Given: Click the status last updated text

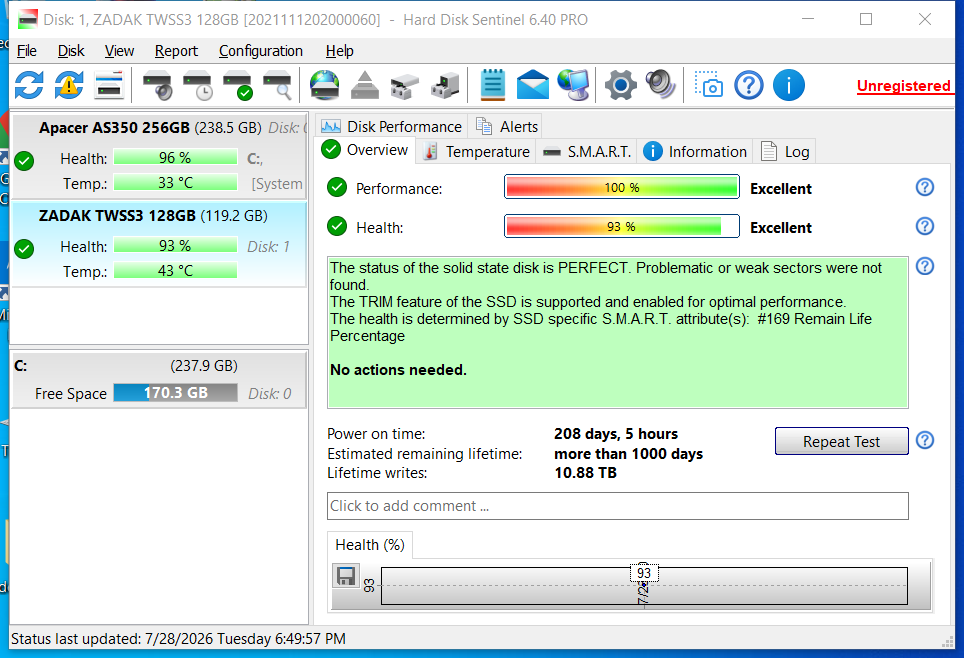Looking at the screenshot, I should tap(178, 639).
